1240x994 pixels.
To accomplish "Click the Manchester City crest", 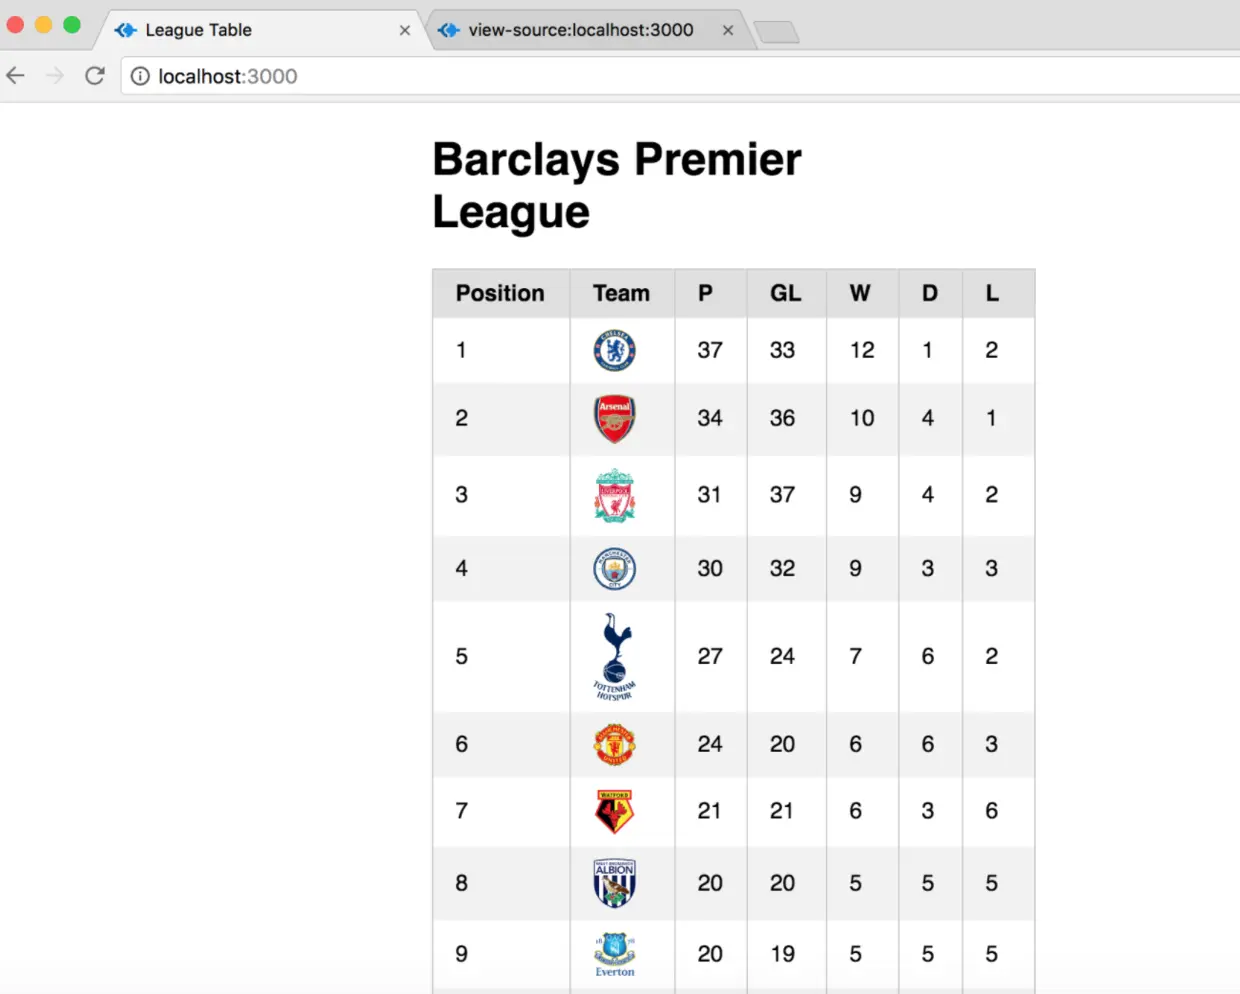I will (614, 568).
